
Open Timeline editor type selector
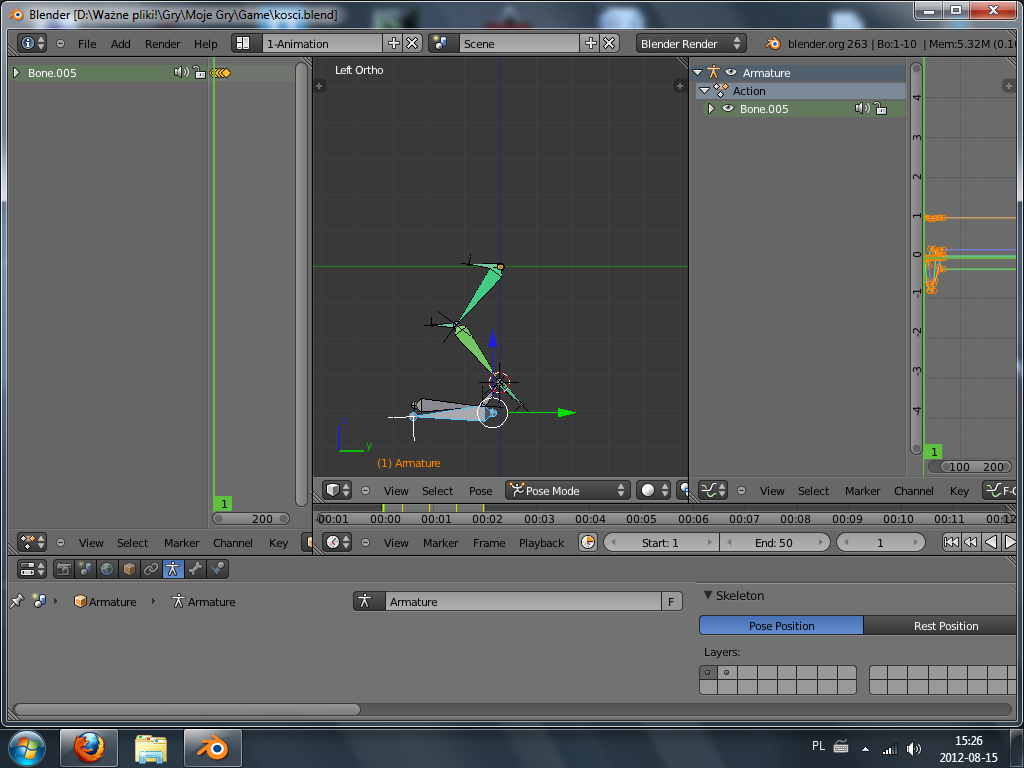(338, 543)
